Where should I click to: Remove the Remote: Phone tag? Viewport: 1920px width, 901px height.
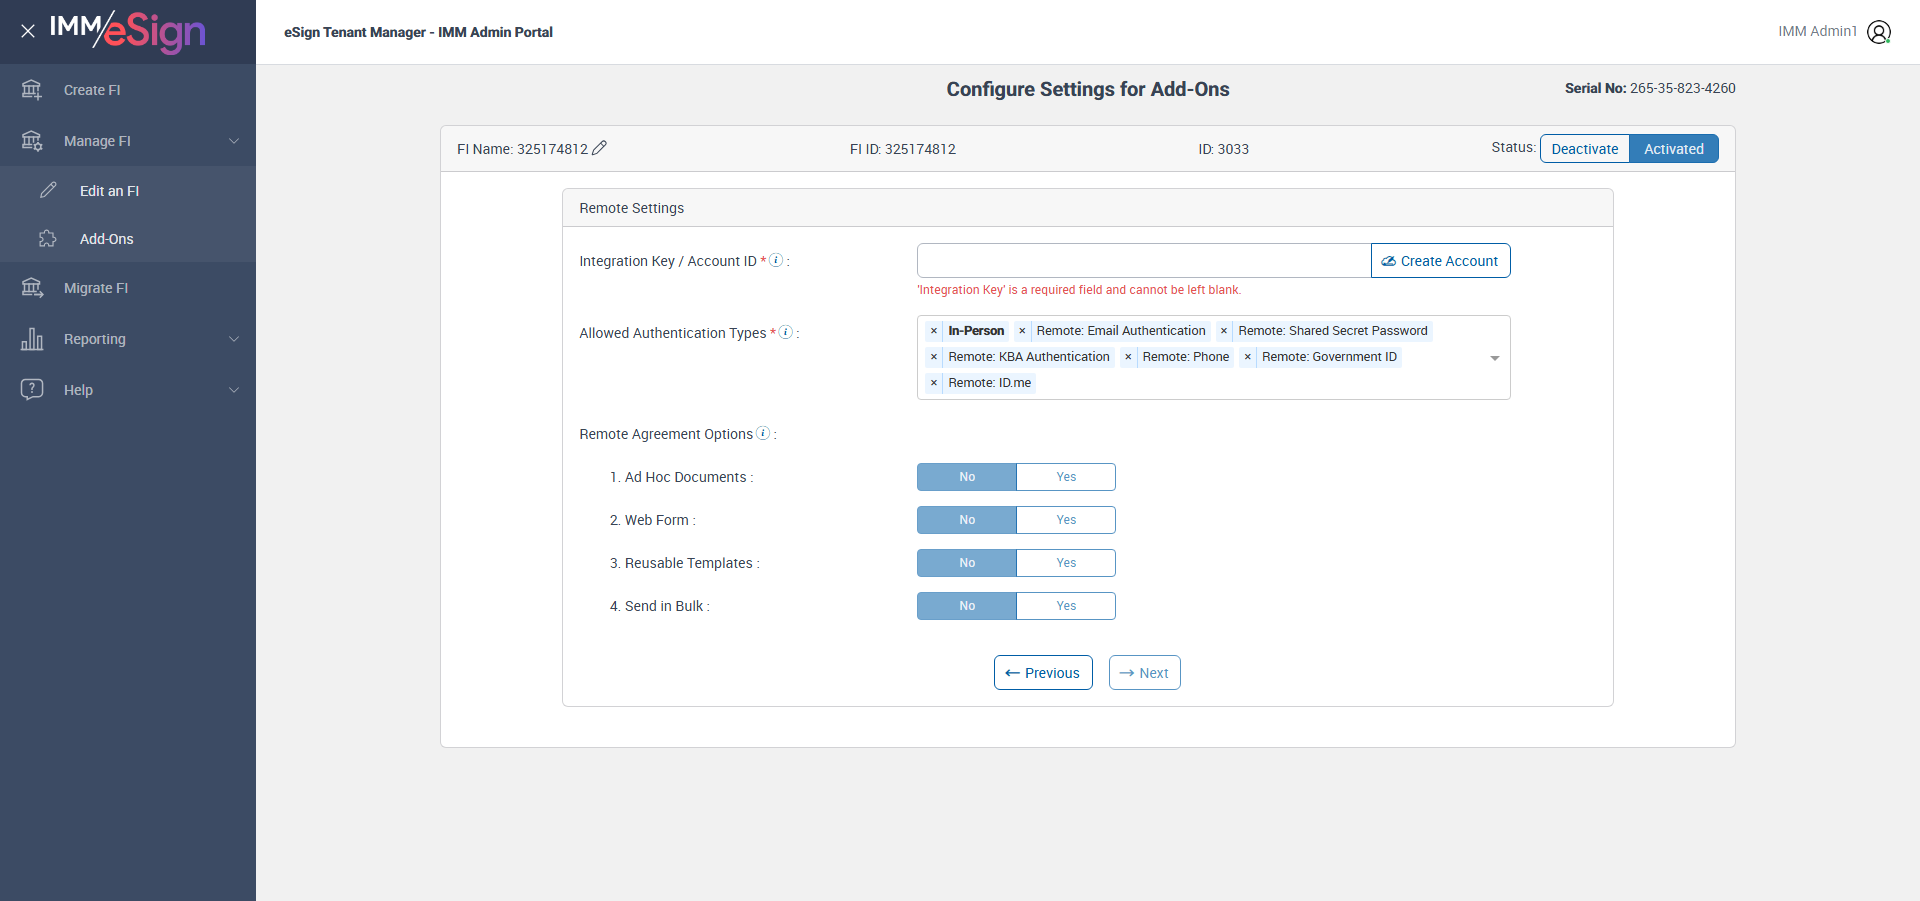coord(1128,357)
